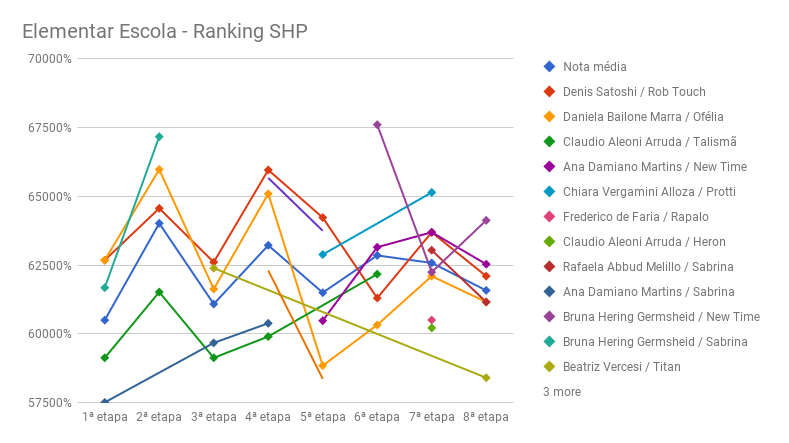Click the green Talismã legend diamond
The height and width of the screenshot is (443, 789).
tap(549, 142)
